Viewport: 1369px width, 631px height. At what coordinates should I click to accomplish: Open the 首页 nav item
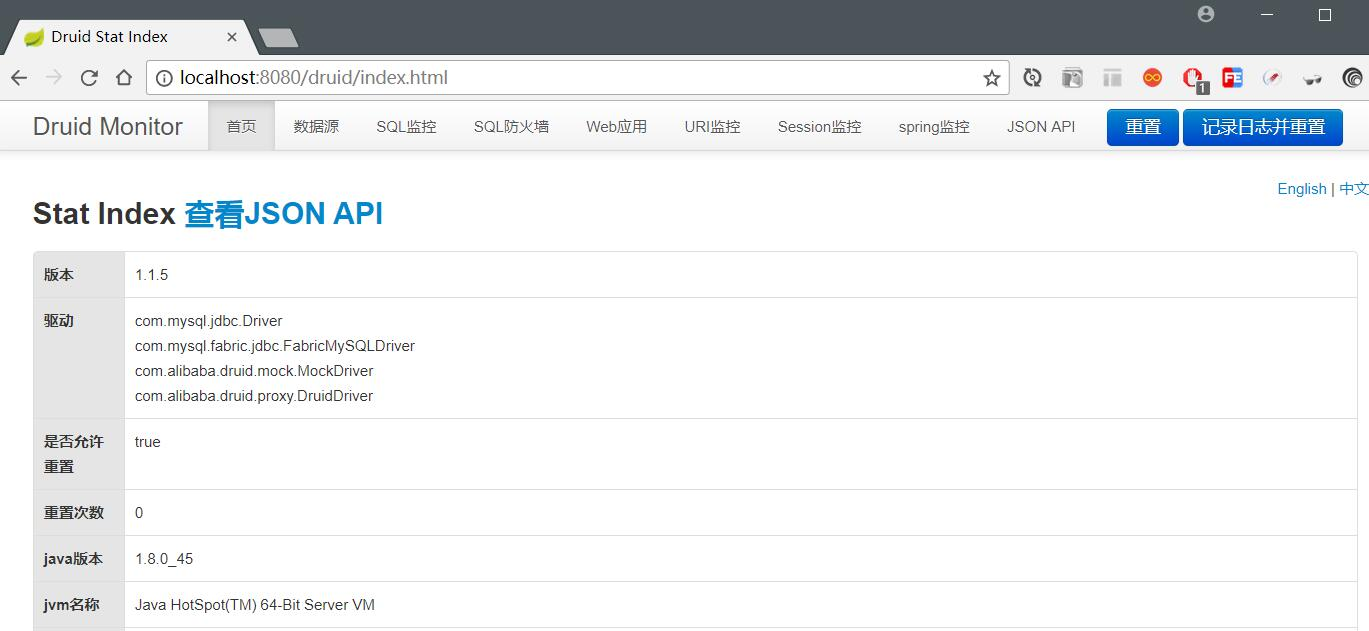[x=241, y=126]
